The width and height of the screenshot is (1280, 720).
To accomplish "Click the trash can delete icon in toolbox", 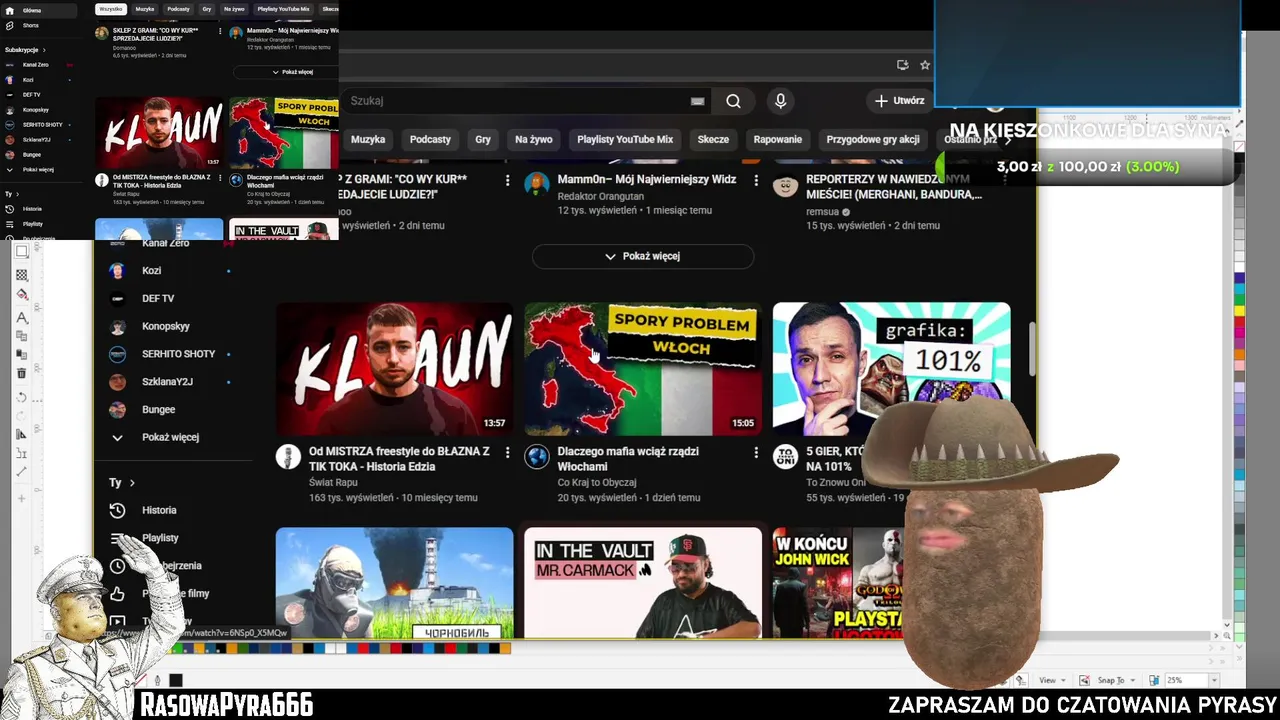I will tap(22, 373).
